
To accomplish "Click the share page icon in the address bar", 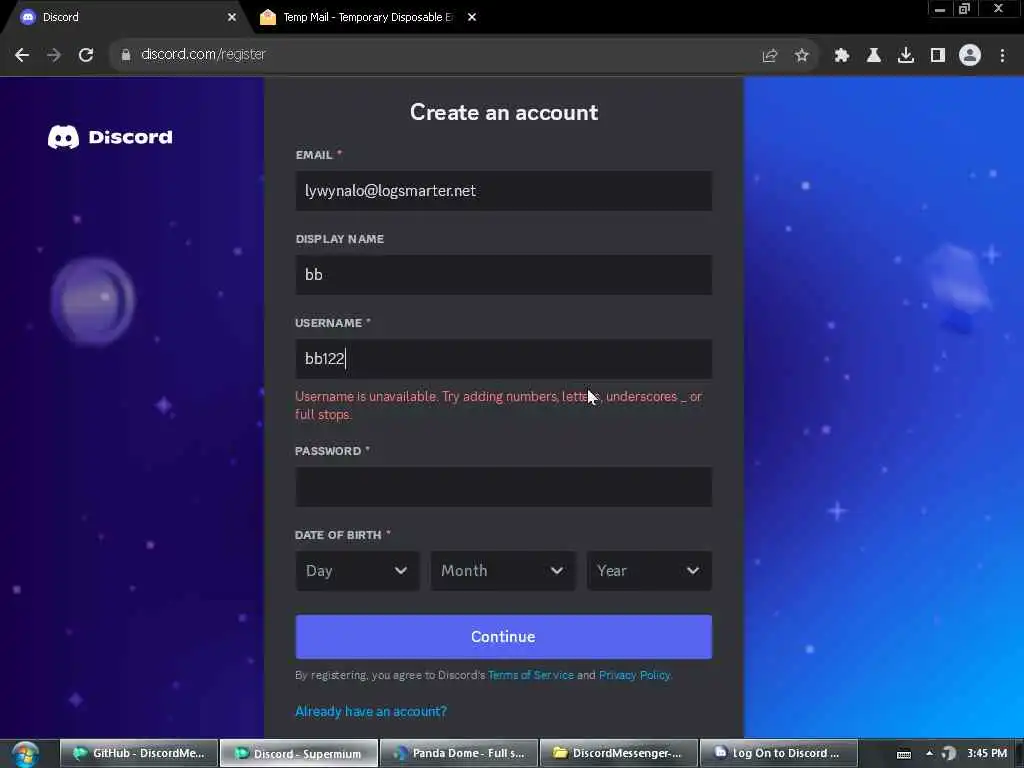I will [770, 56].
